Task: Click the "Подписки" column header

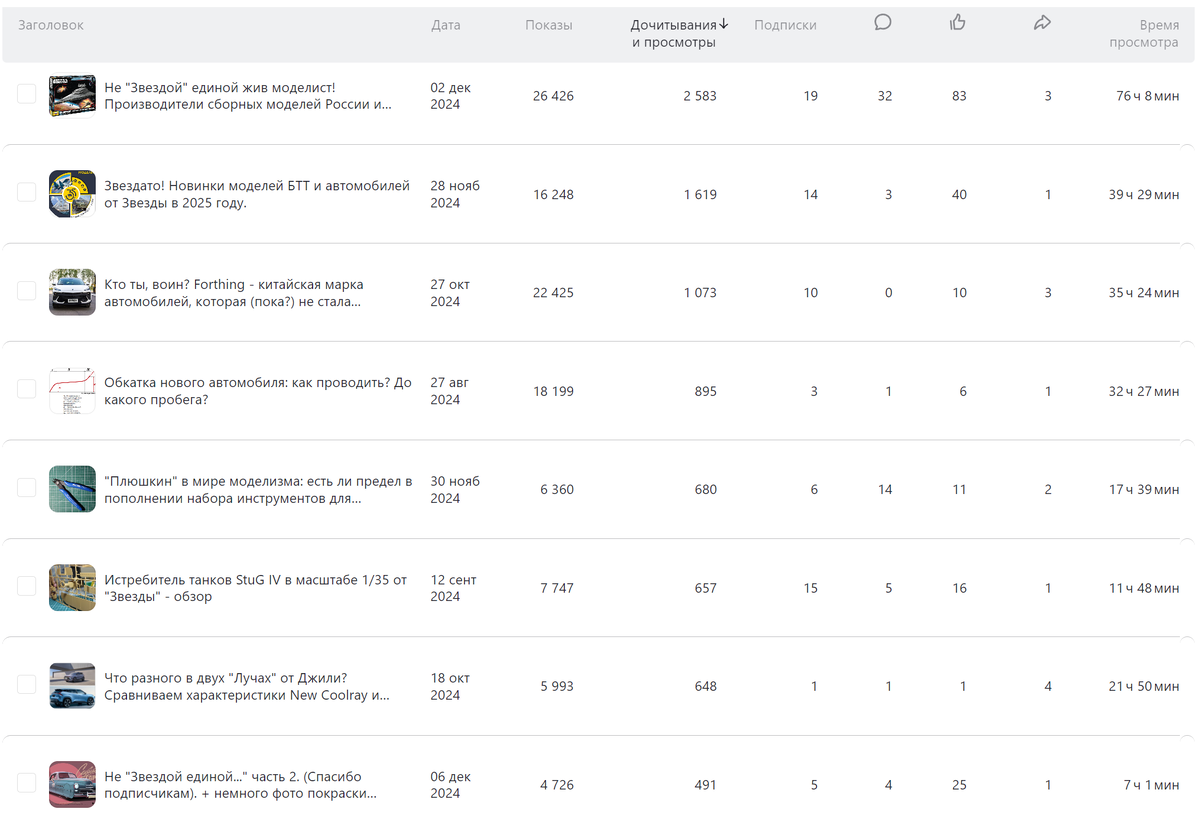Action: [x=785, y=25]
